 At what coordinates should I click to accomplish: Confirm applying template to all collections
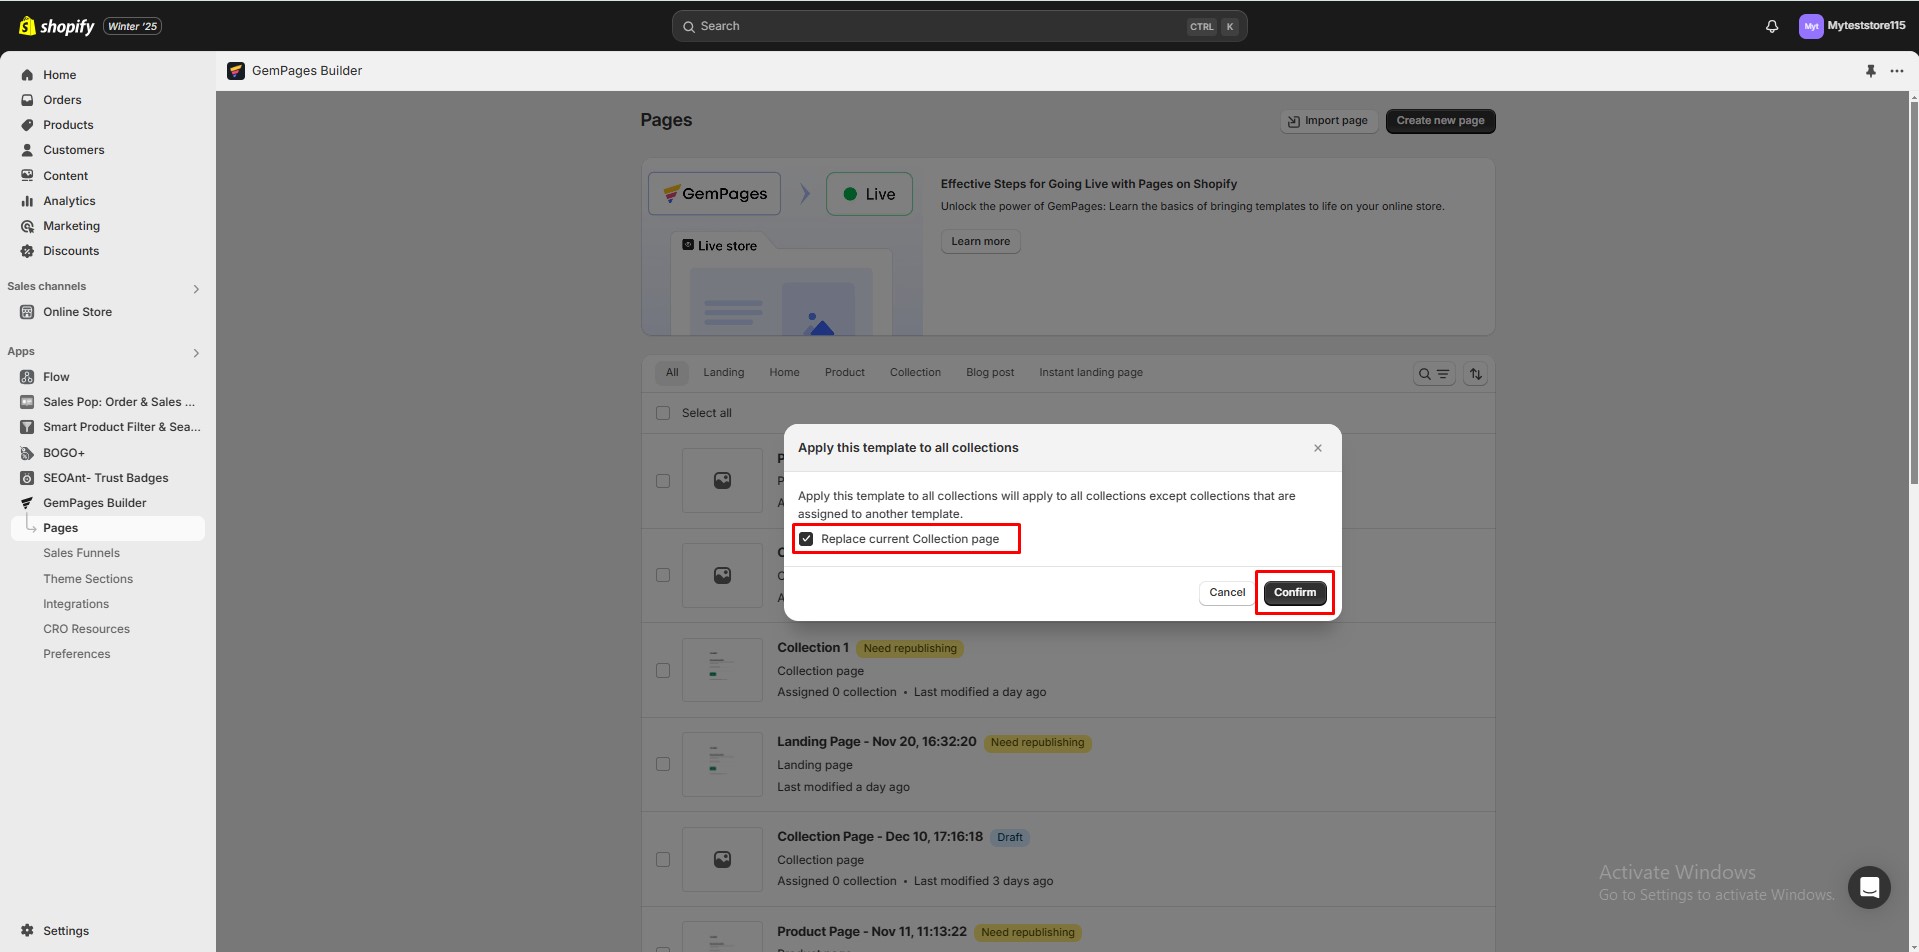click(x=1293, y=592)
